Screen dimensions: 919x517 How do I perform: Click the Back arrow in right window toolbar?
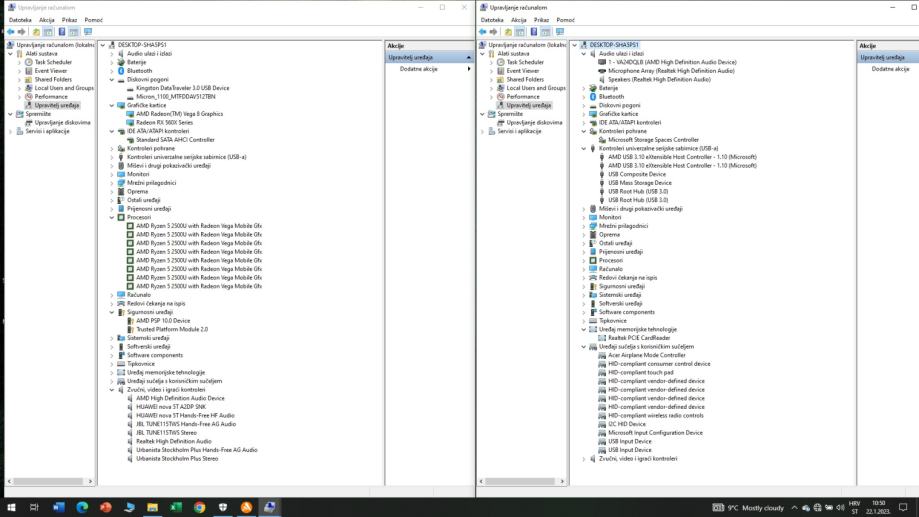point(486,32)
